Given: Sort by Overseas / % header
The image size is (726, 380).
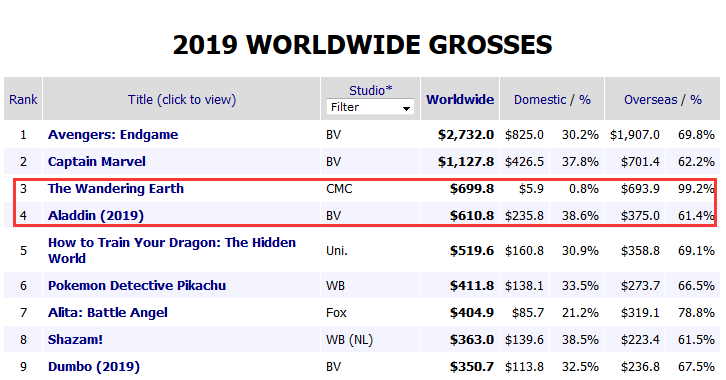Looking at the screenshot, I should (x=663, y=100).
